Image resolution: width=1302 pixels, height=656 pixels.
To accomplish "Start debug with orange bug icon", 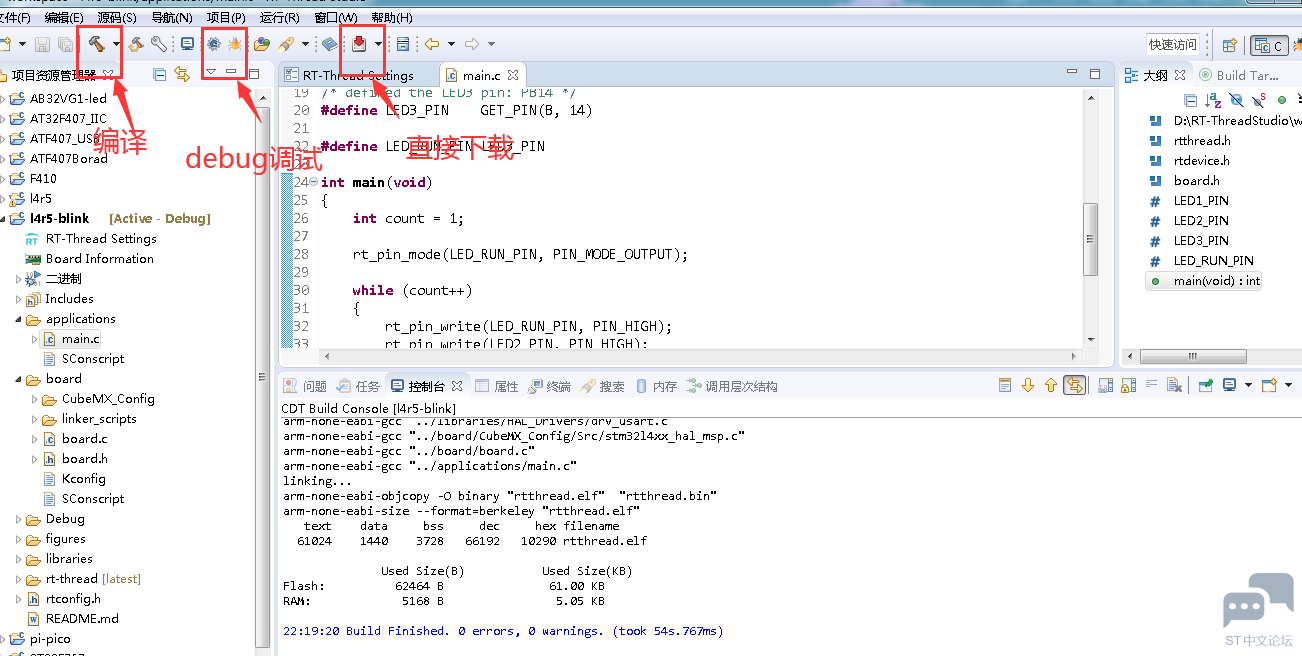I will pos(235,44).
